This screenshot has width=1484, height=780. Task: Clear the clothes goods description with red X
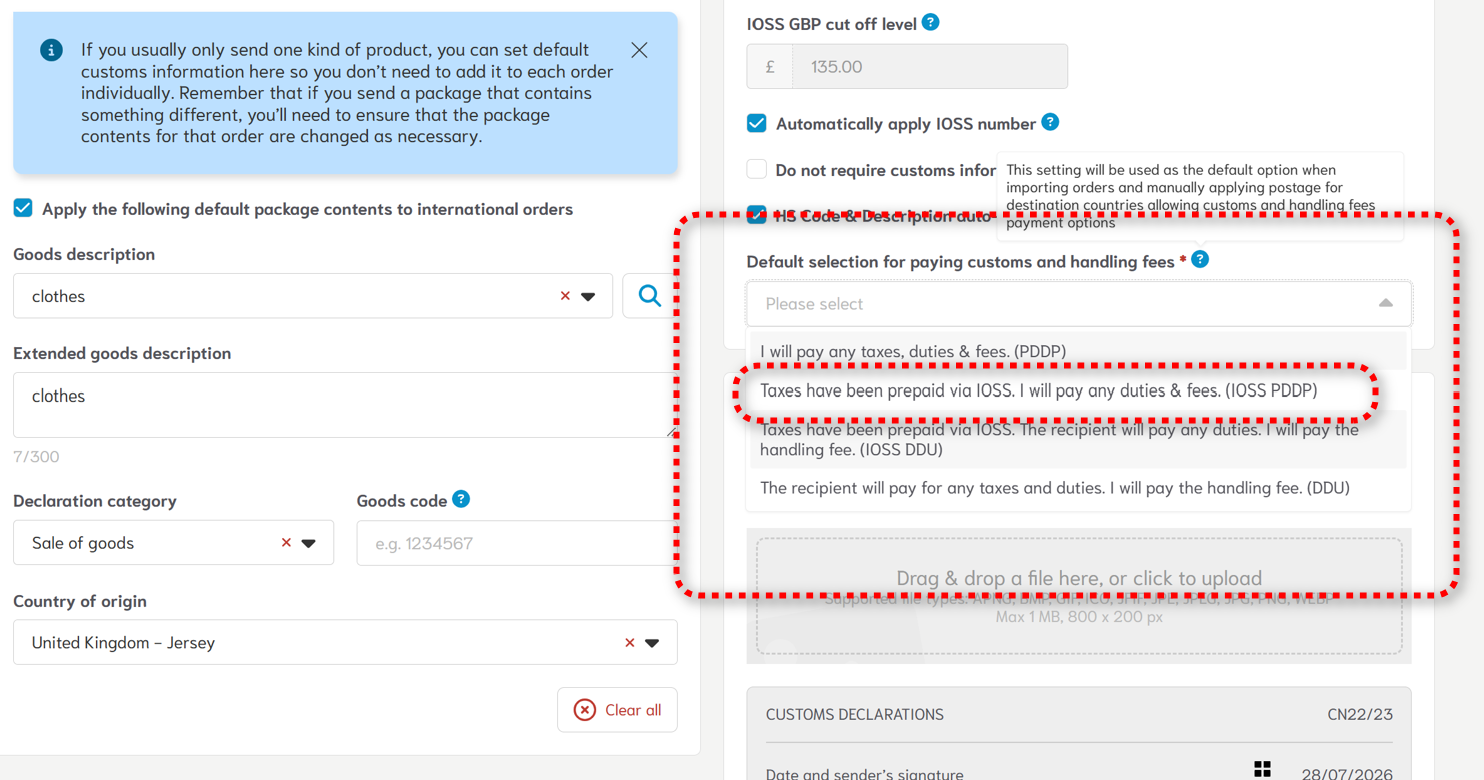(x=565, y=296)
